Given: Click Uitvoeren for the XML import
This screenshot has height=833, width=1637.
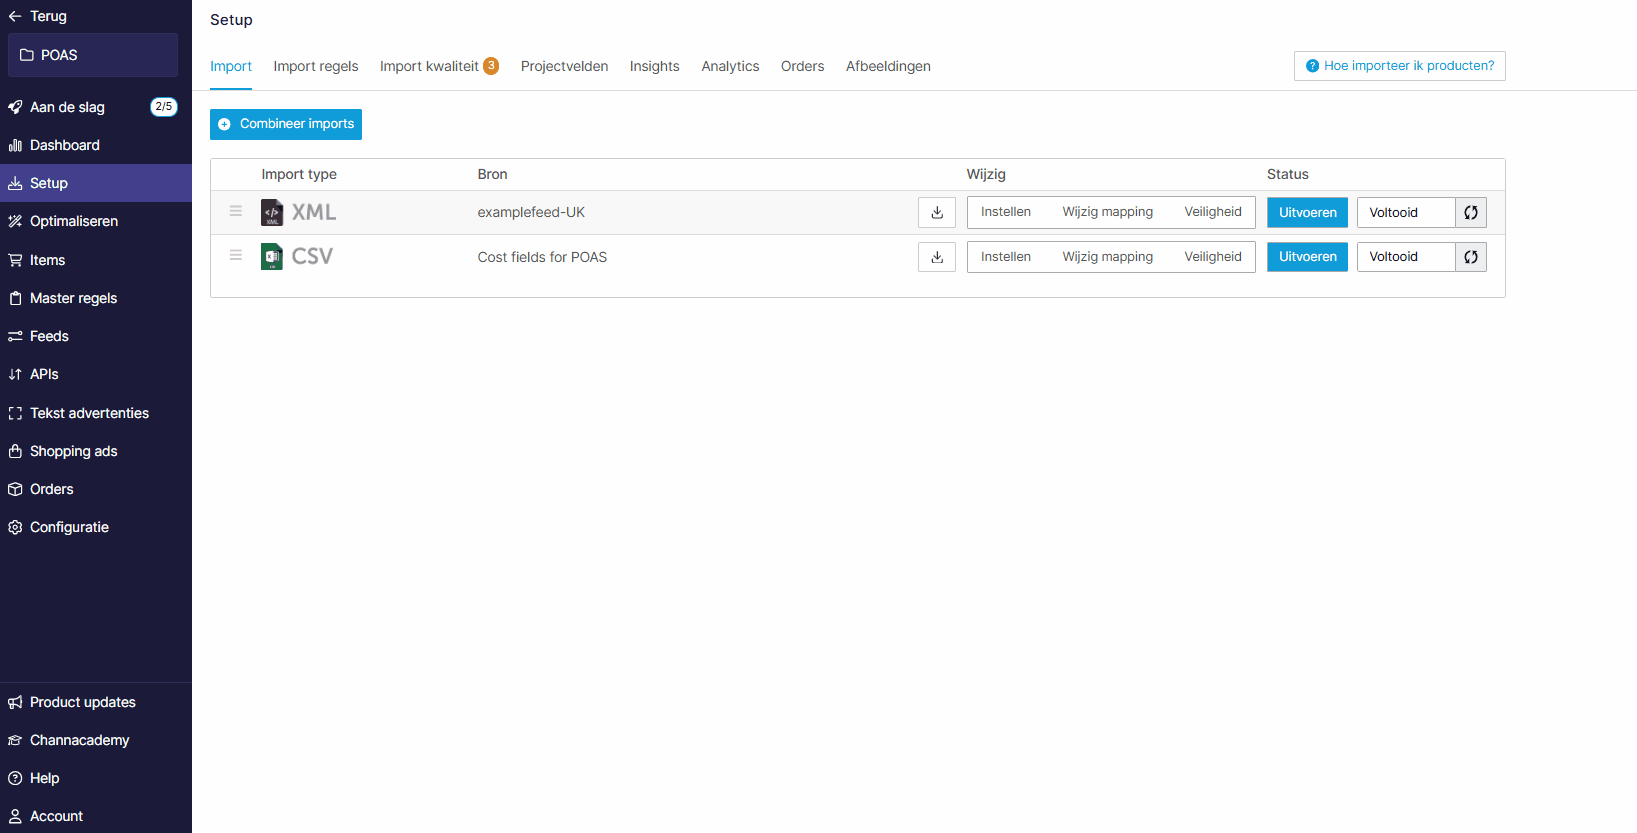Looking at the screenshot, I should (x=1308, y=212).
